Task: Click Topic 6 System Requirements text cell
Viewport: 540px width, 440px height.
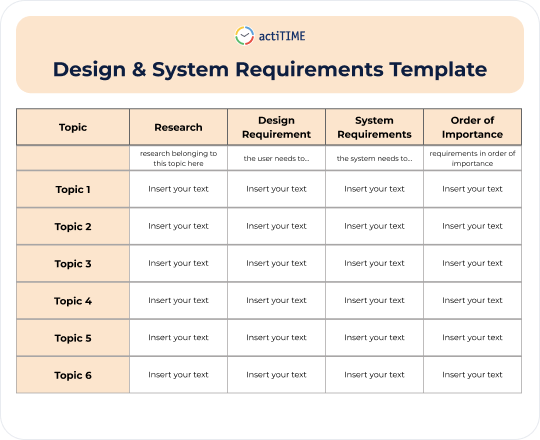Action: 374,375
